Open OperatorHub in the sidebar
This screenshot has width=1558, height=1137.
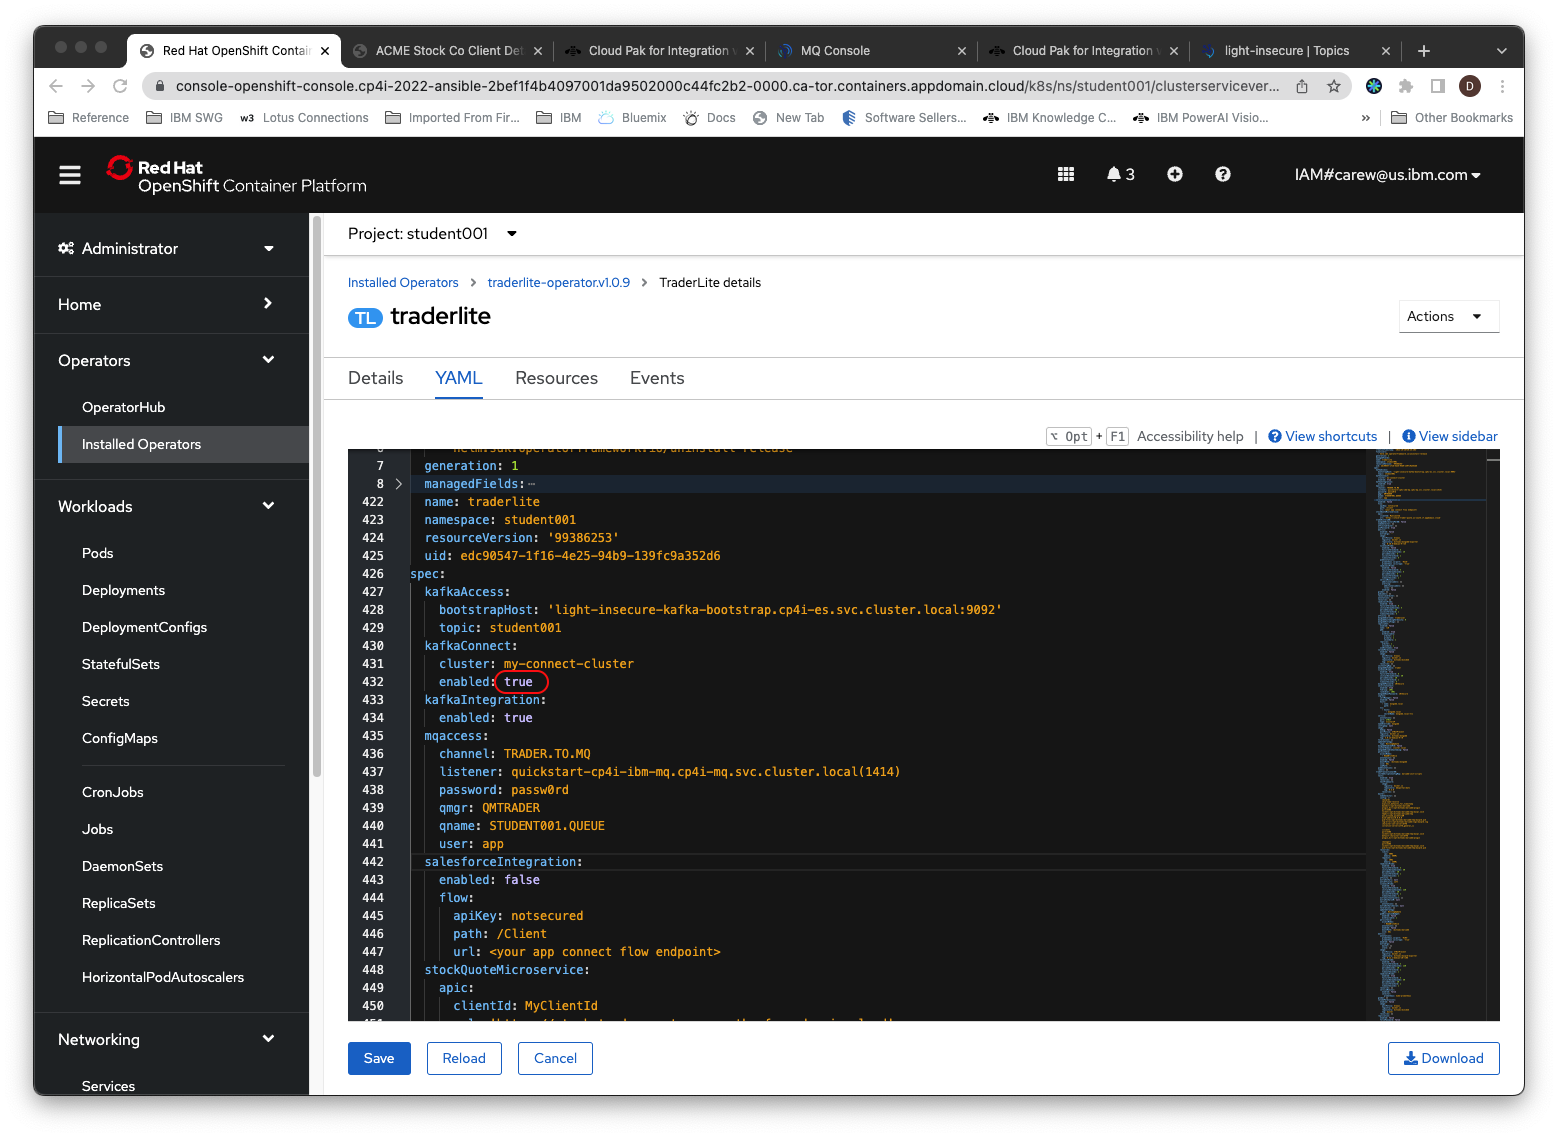(x=123, y=407)
